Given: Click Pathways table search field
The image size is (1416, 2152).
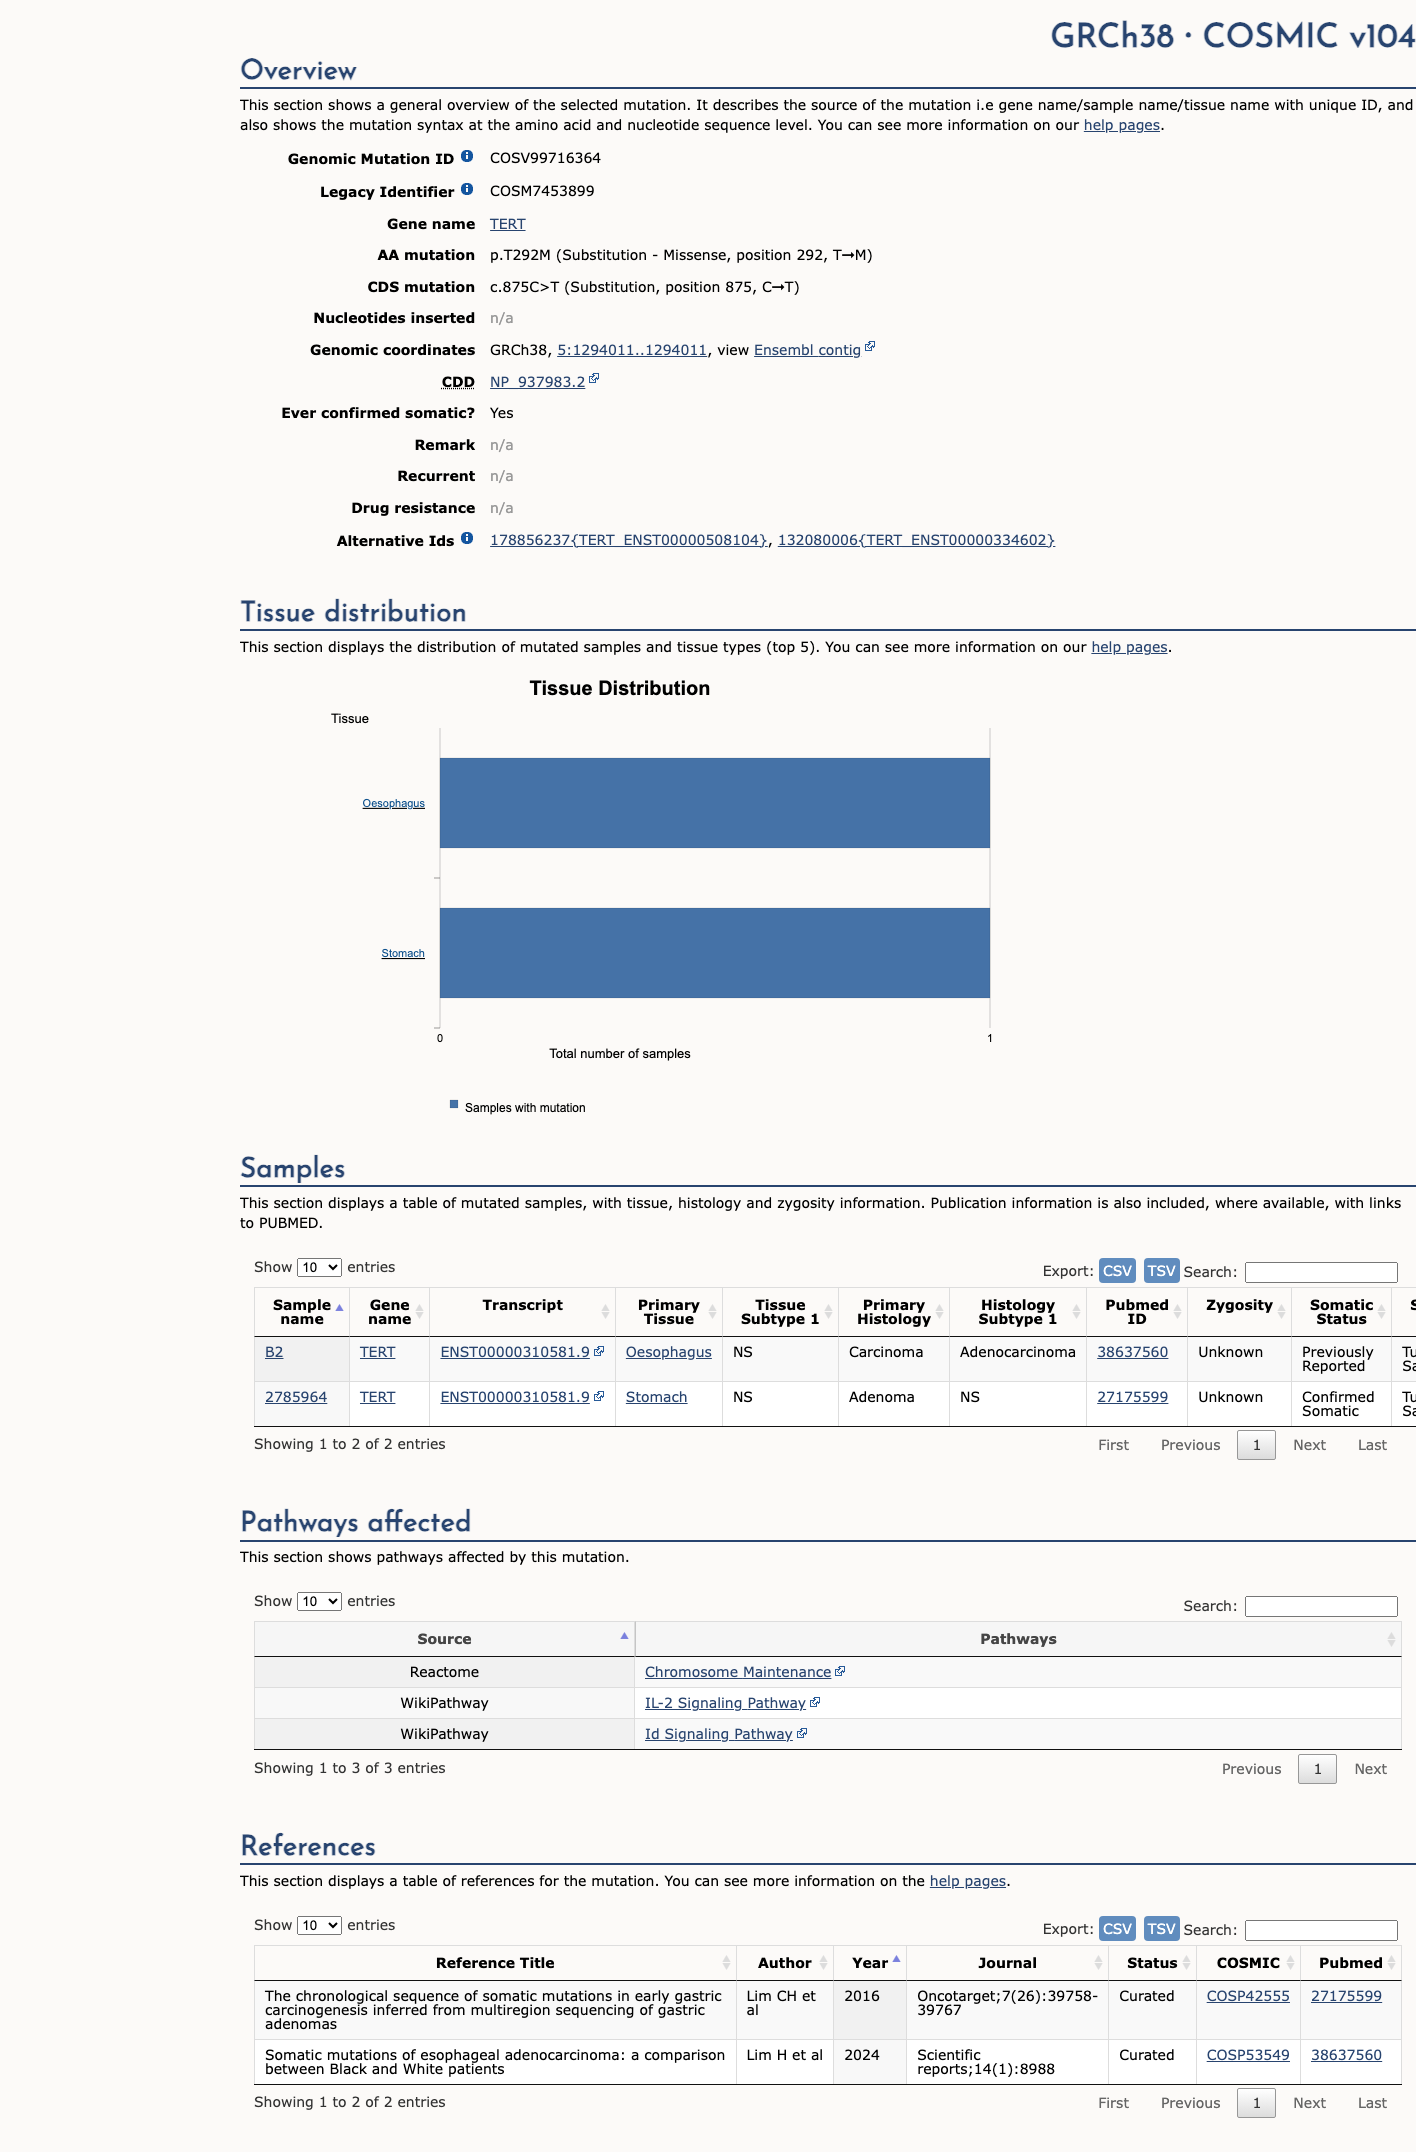Looking at the screenshot, I should pyautogui.click(x=1321, y=1606).
